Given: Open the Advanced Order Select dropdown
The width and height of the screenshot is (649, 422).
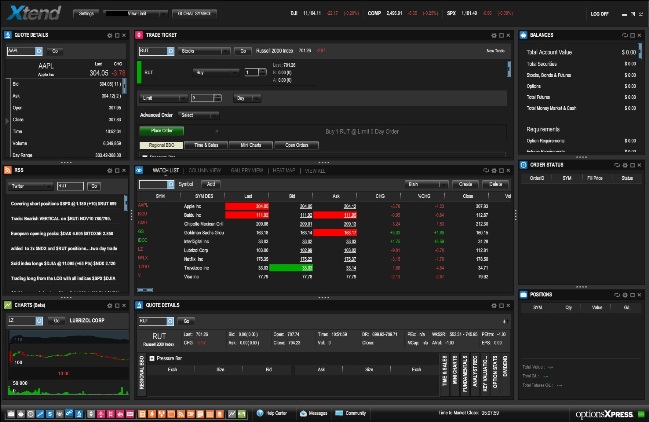Looking at the screenshot, I should click(199, 115).
